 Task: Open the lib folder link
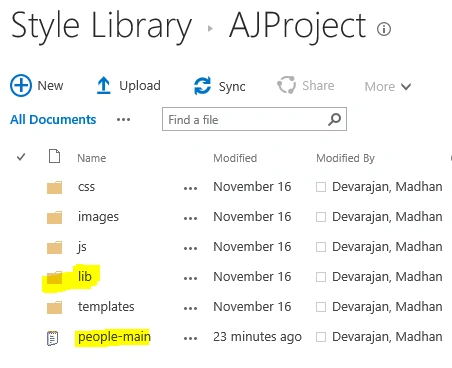(x=85, y=276)
